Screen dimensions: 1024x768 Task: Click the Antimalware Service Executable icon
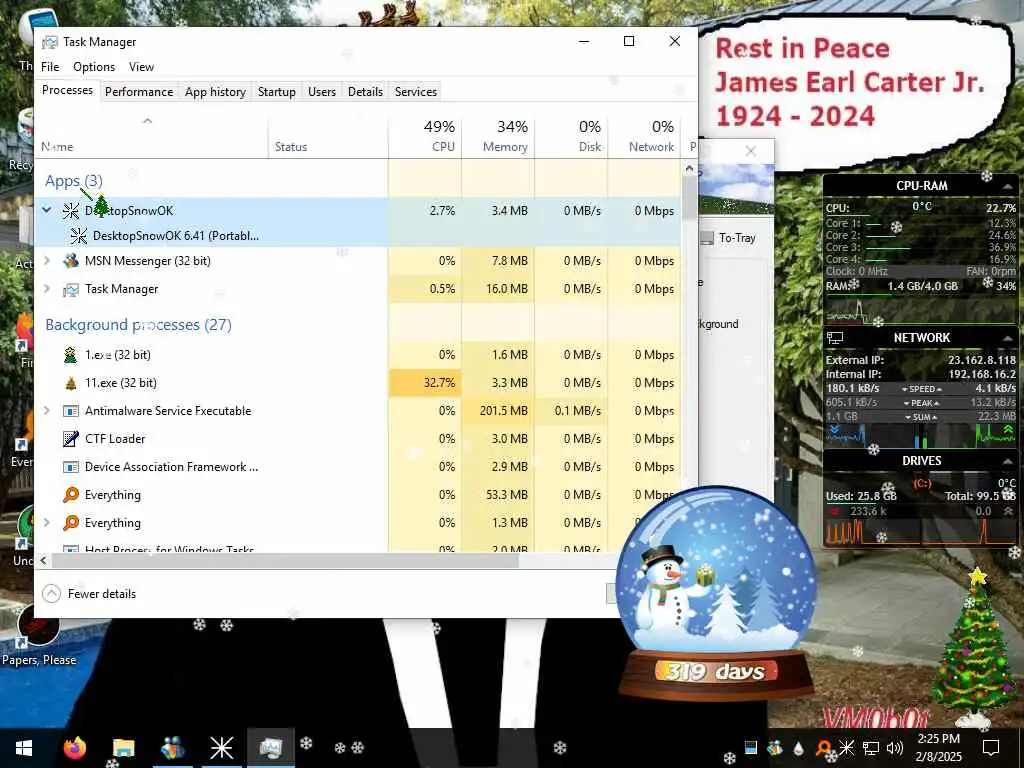pyautogui.click(x=71, y=411)
